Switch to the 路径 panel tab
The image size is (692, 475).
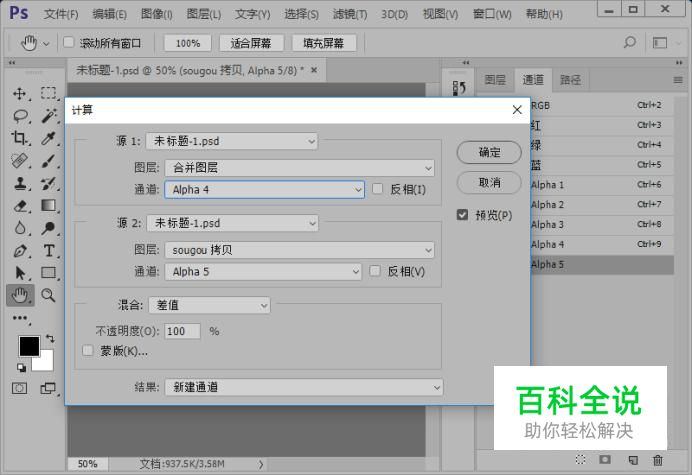coord(570,80)
